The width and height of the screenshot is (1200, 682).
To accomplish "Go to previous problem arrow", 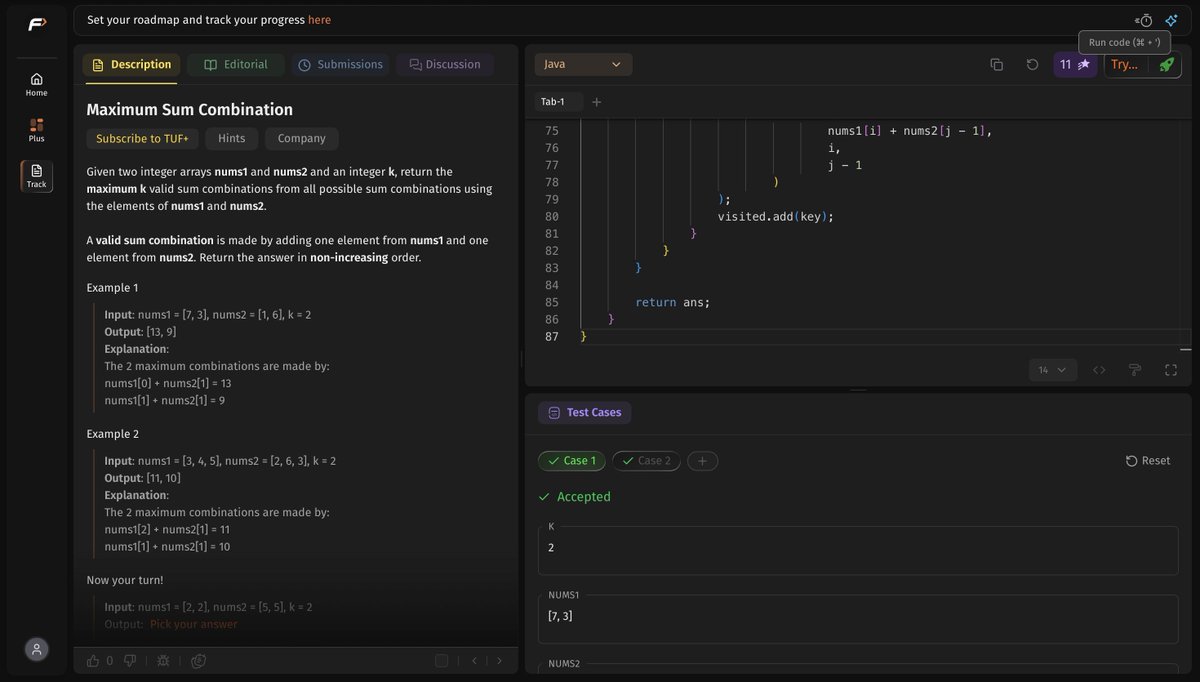I will coord(474,661).
